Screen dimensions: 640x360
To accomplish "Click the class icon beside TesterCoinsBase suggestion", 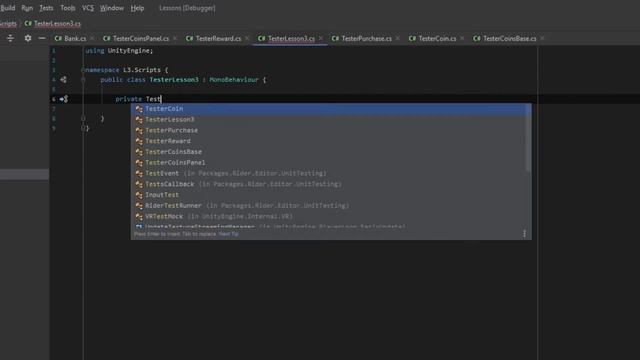I will pyautogui.click(x=139, y=152).
